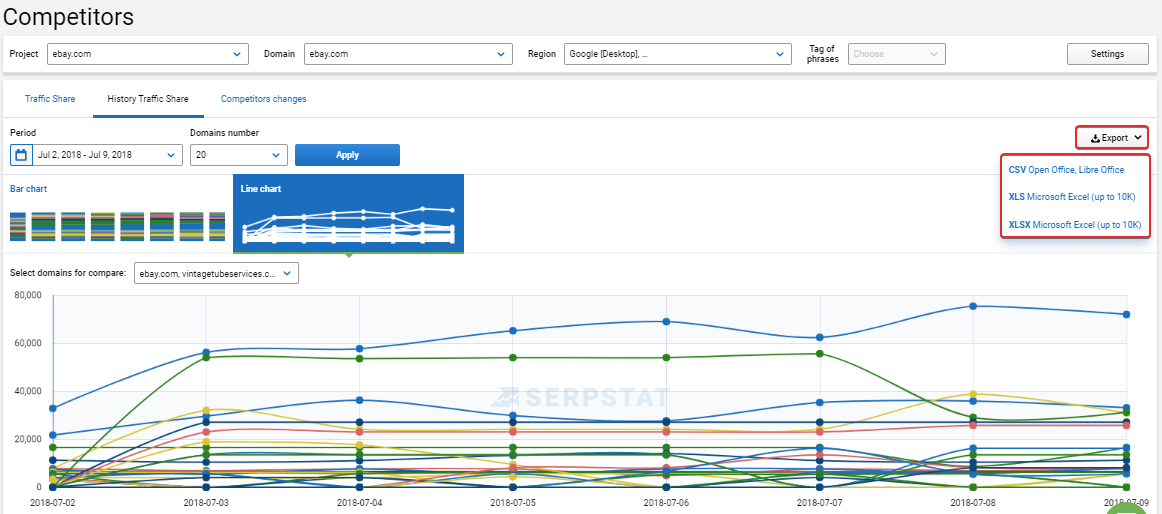Image resolution: width=1162 pixels, height=514 pixels.
Task: Open the Tag of phrases Choose dropdown
Action: point(897,54)
